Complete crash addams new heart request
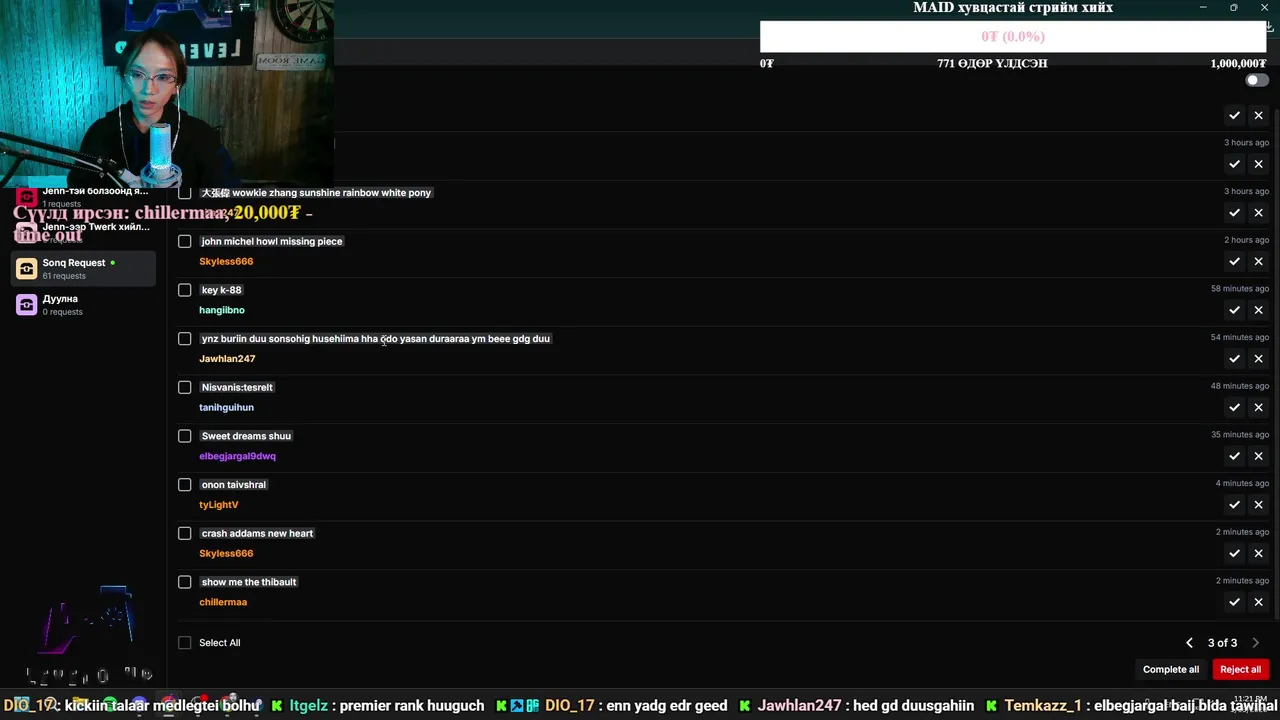Viewport: 1280px width, 720px height. (x=1234, y=553)
